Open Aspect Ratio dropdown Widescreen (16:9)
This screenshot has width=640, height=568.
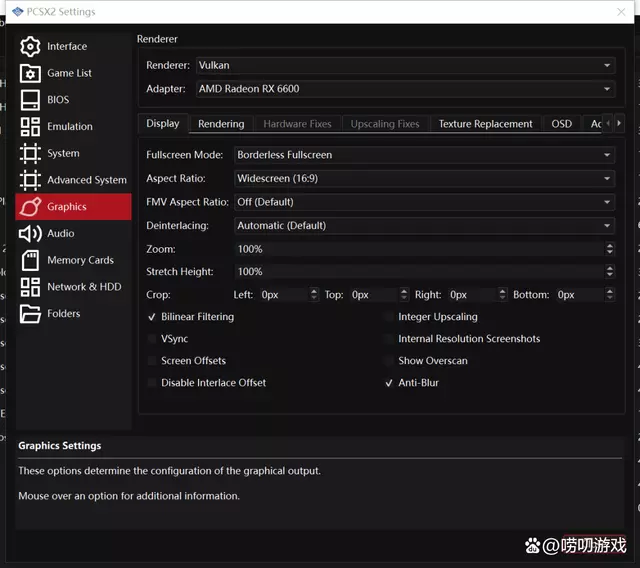click(424, 179)
